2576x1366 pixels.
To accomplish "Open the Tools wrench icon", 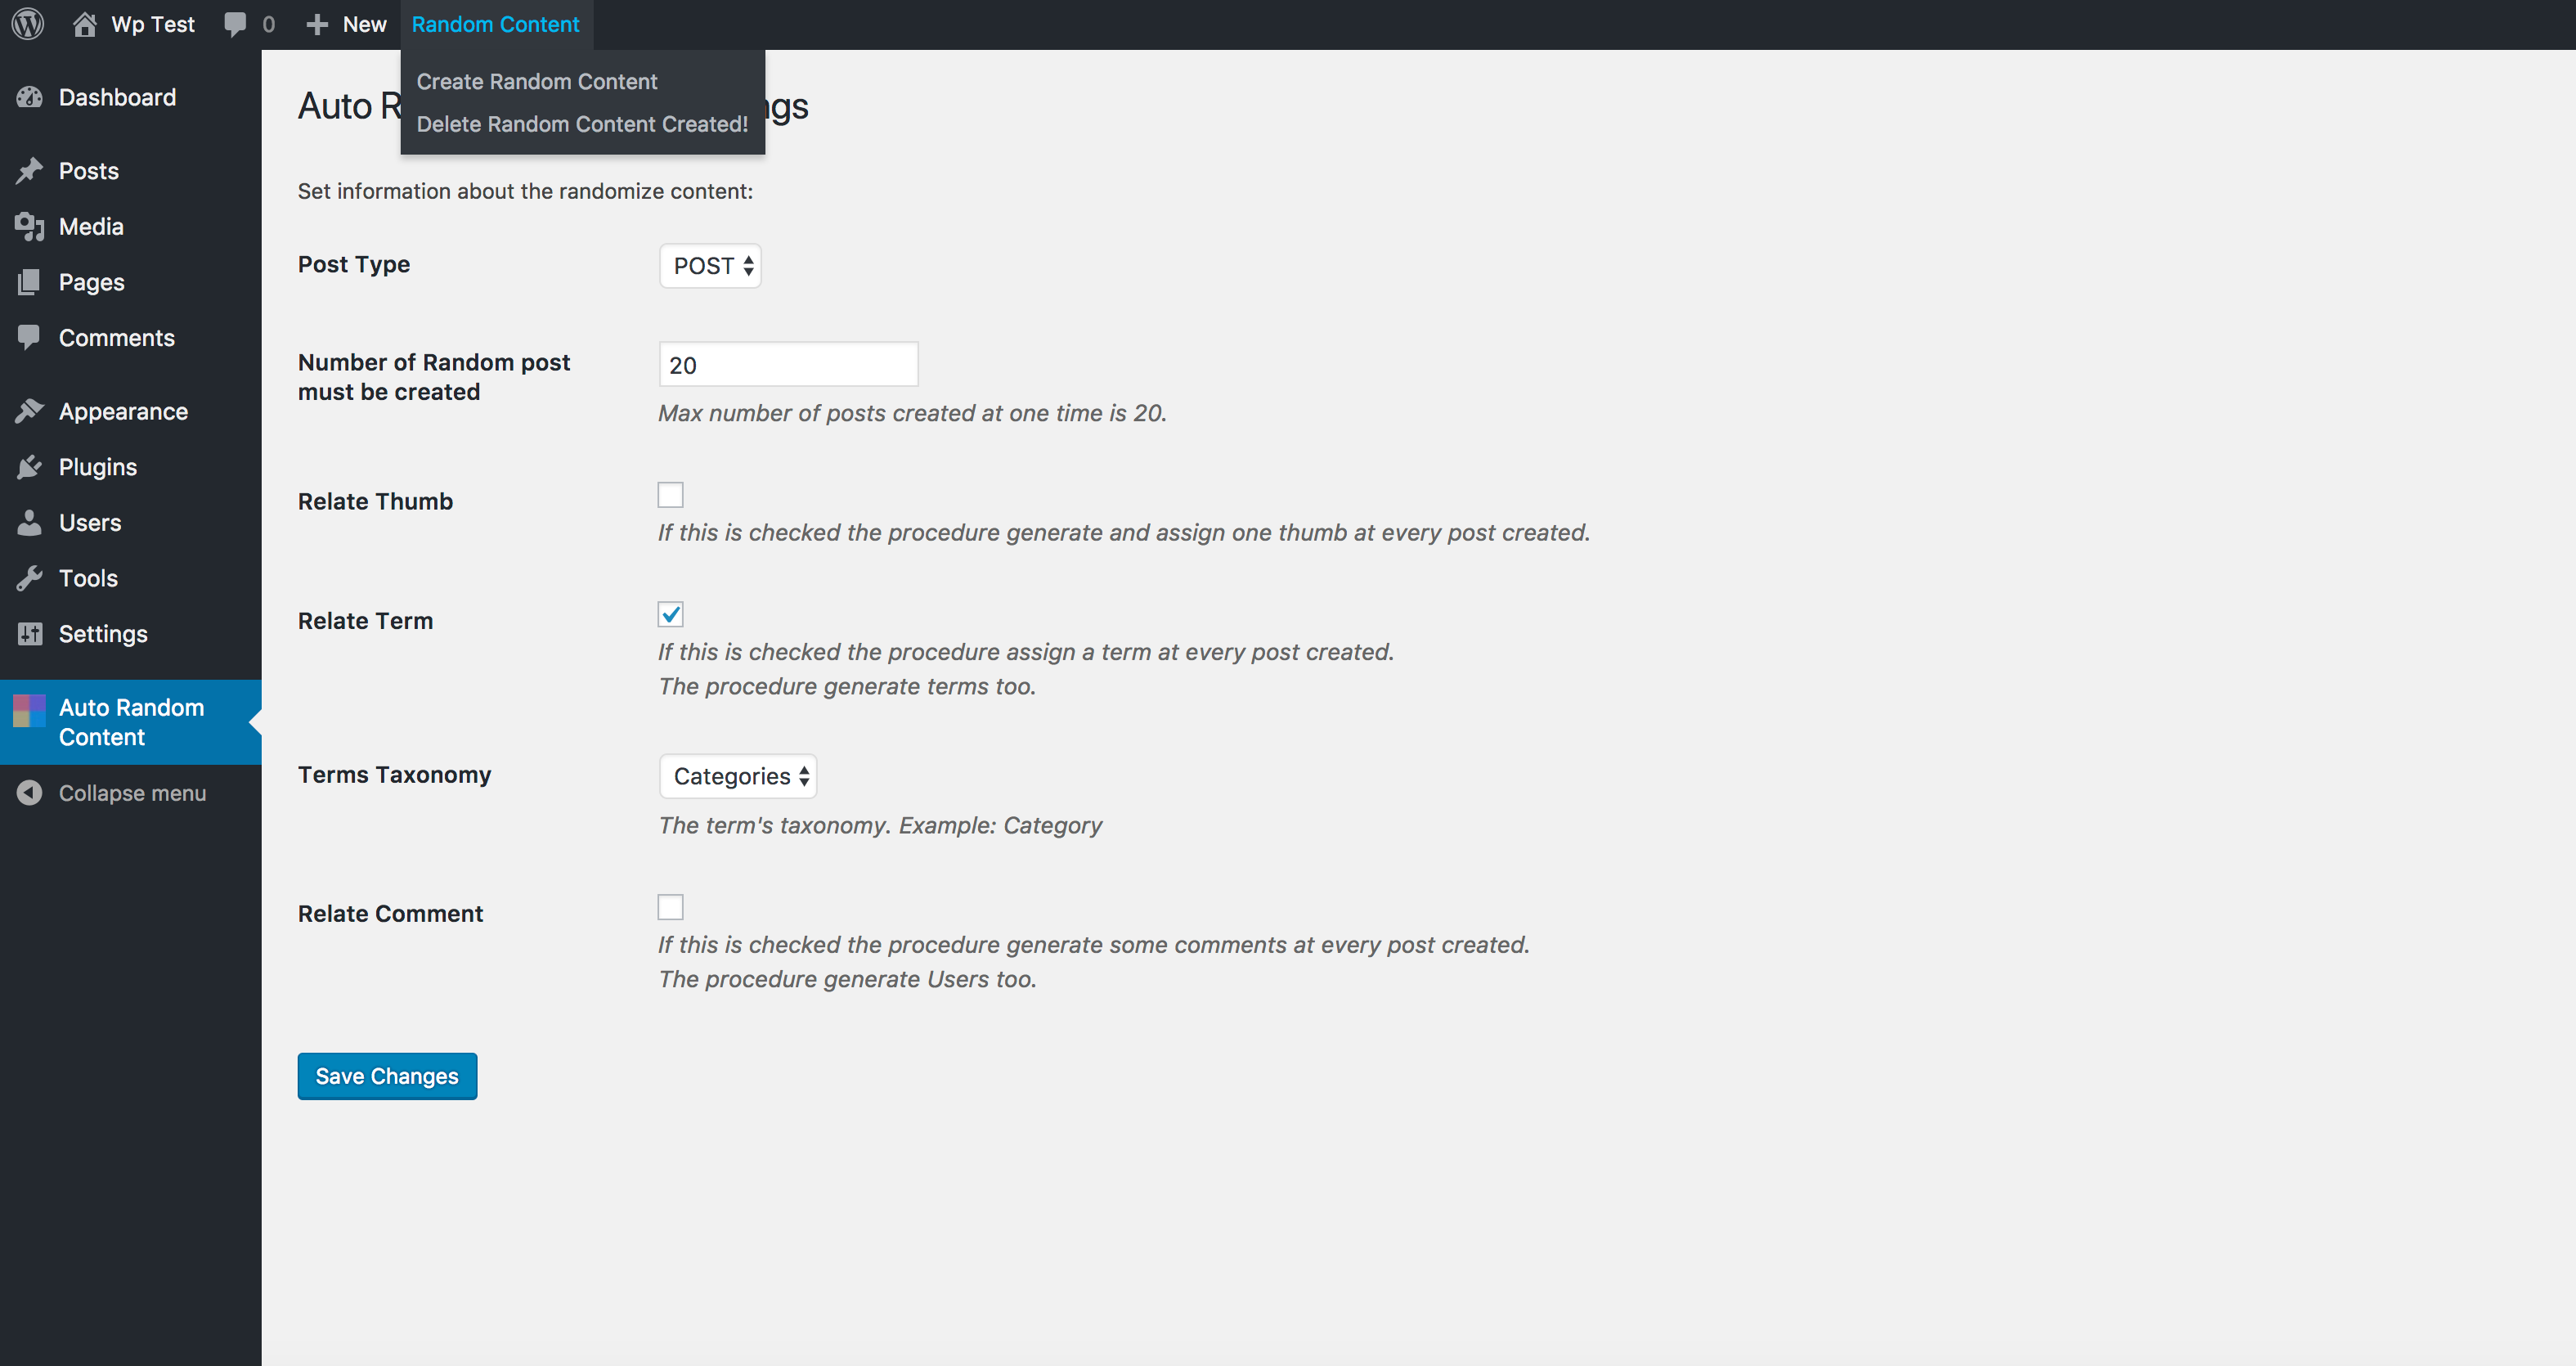I will click(30, 578).
